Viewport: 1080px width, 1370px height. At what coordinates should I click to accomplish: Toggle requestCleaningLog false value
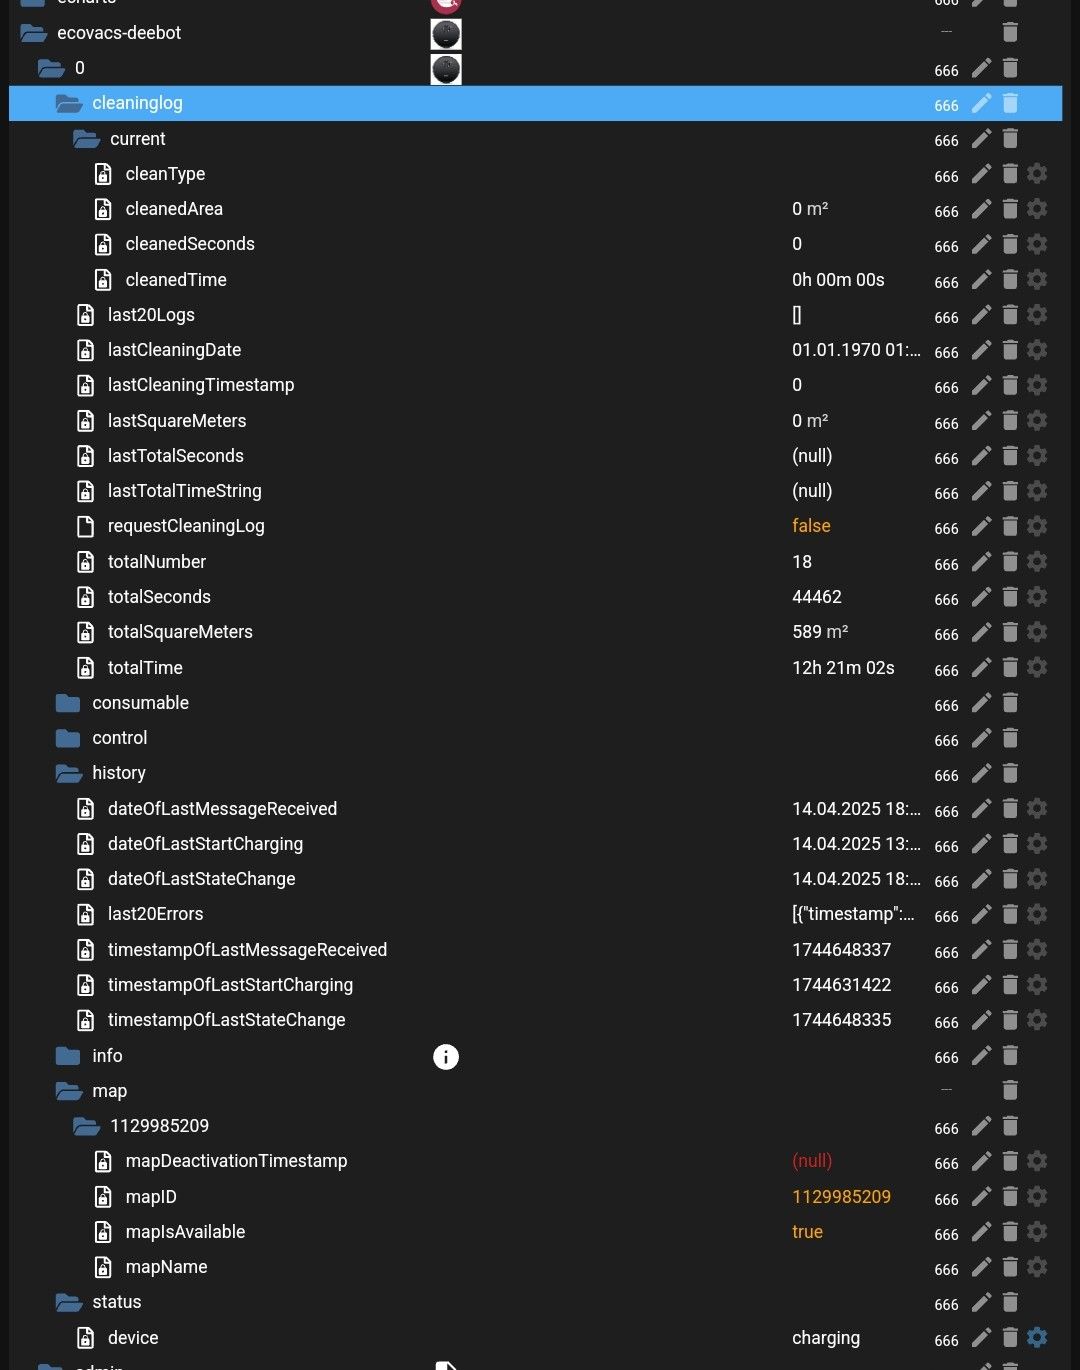coord(811,526)
